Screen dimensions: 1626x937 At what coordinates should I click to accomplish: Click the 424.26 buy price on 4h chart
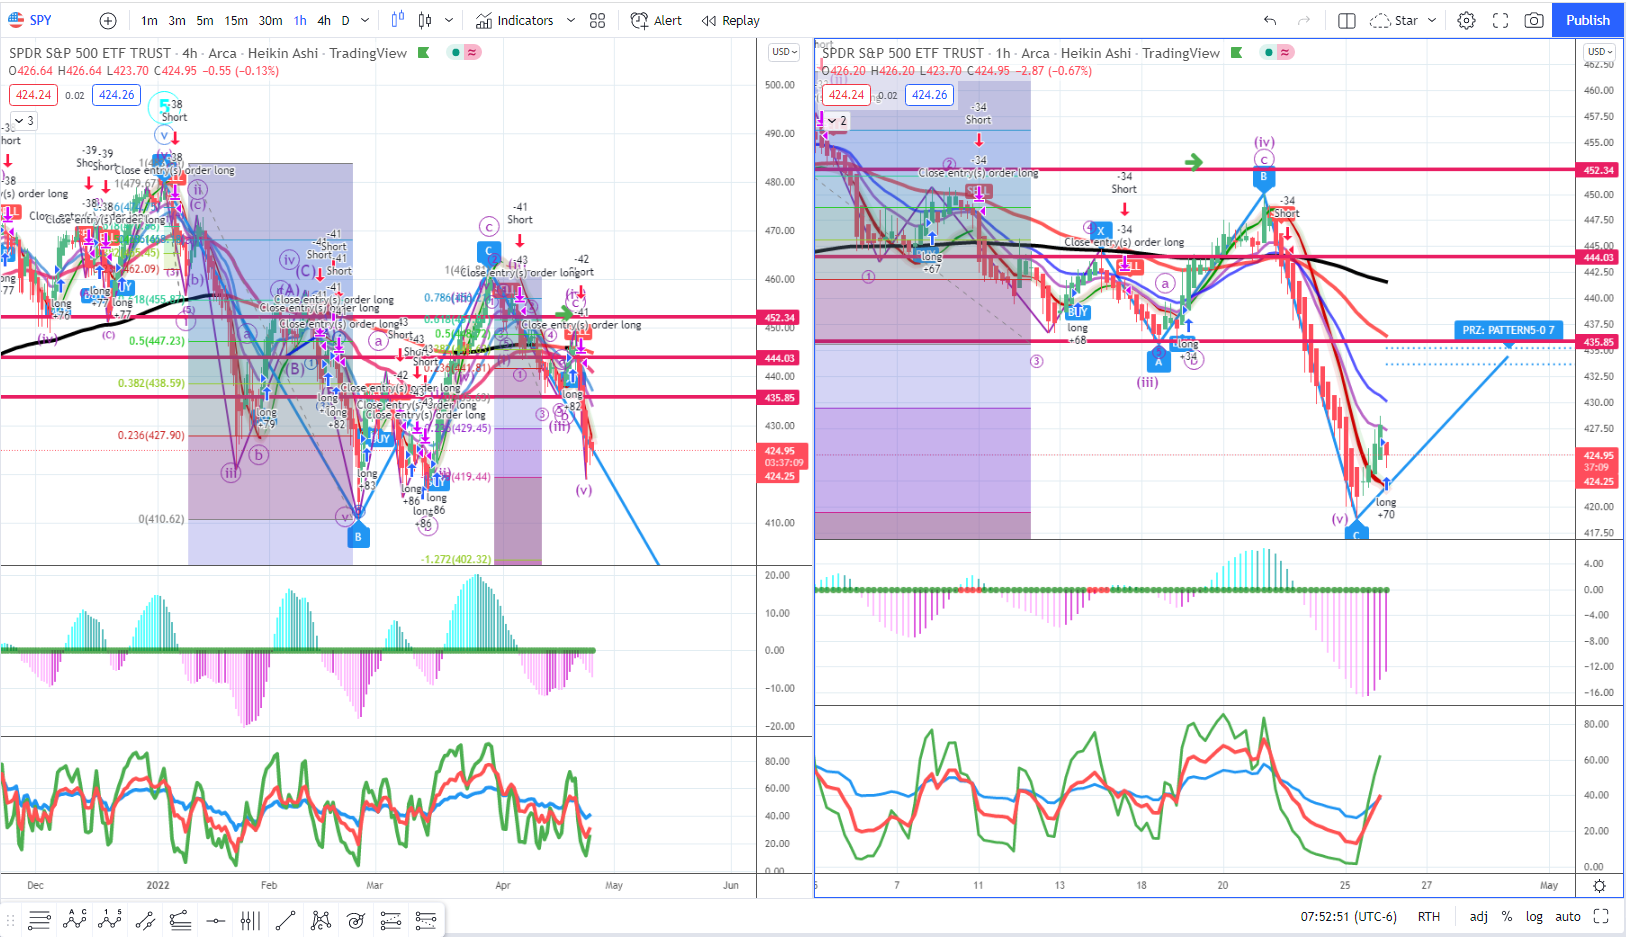pos(117,95)
